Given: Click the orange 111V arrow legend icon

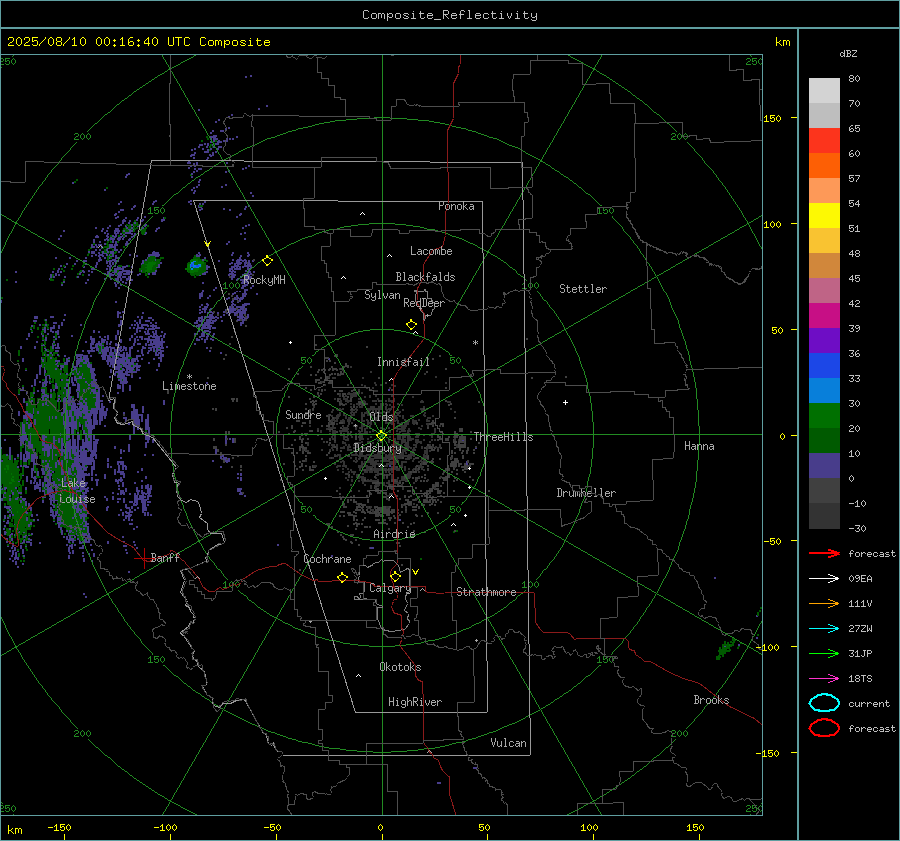Looking at the screenshot, I should 824,603.
